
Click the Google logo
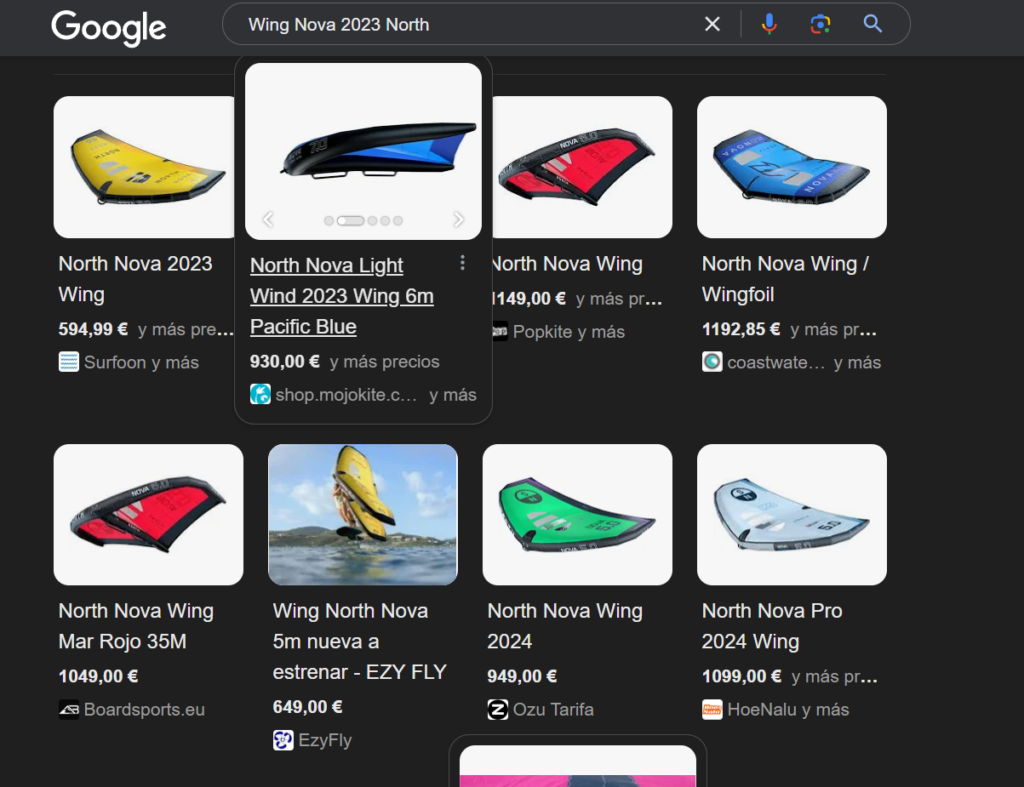[x=108, y=27]
